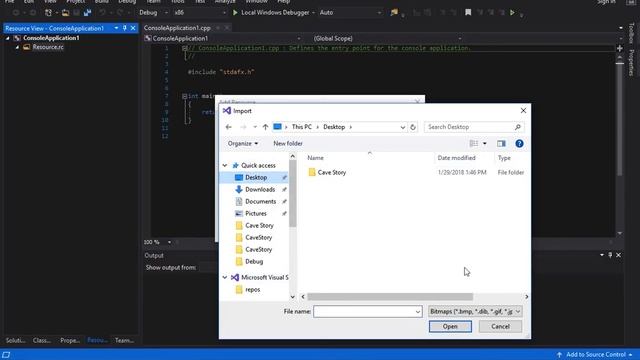Click This PC in address breadcrumb
640x360 pixels.
[302, 127]
